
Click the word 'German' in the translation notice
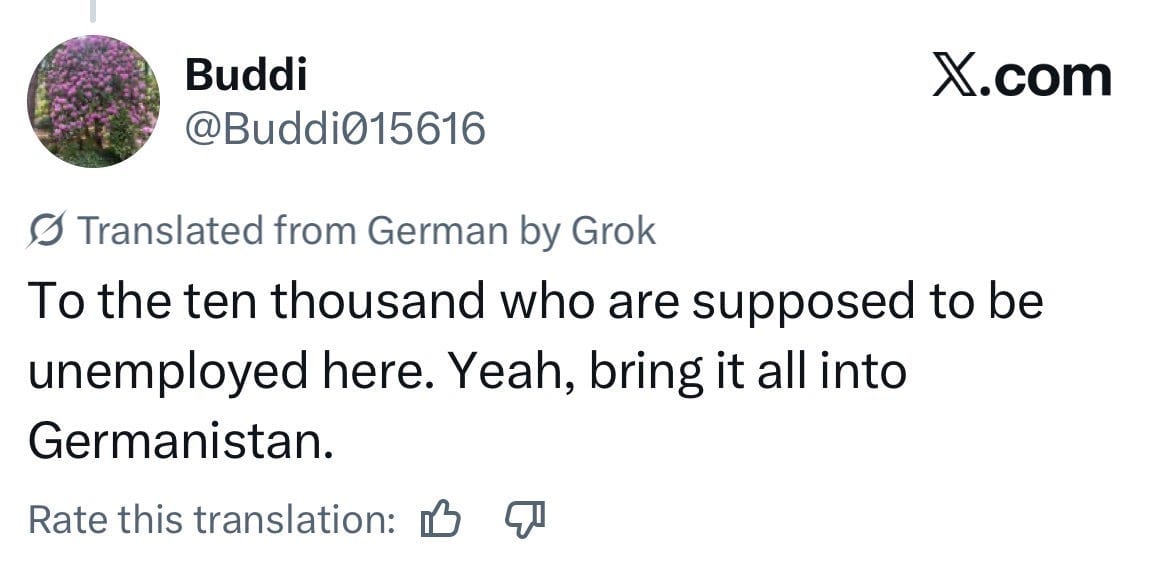coord(437,231)
